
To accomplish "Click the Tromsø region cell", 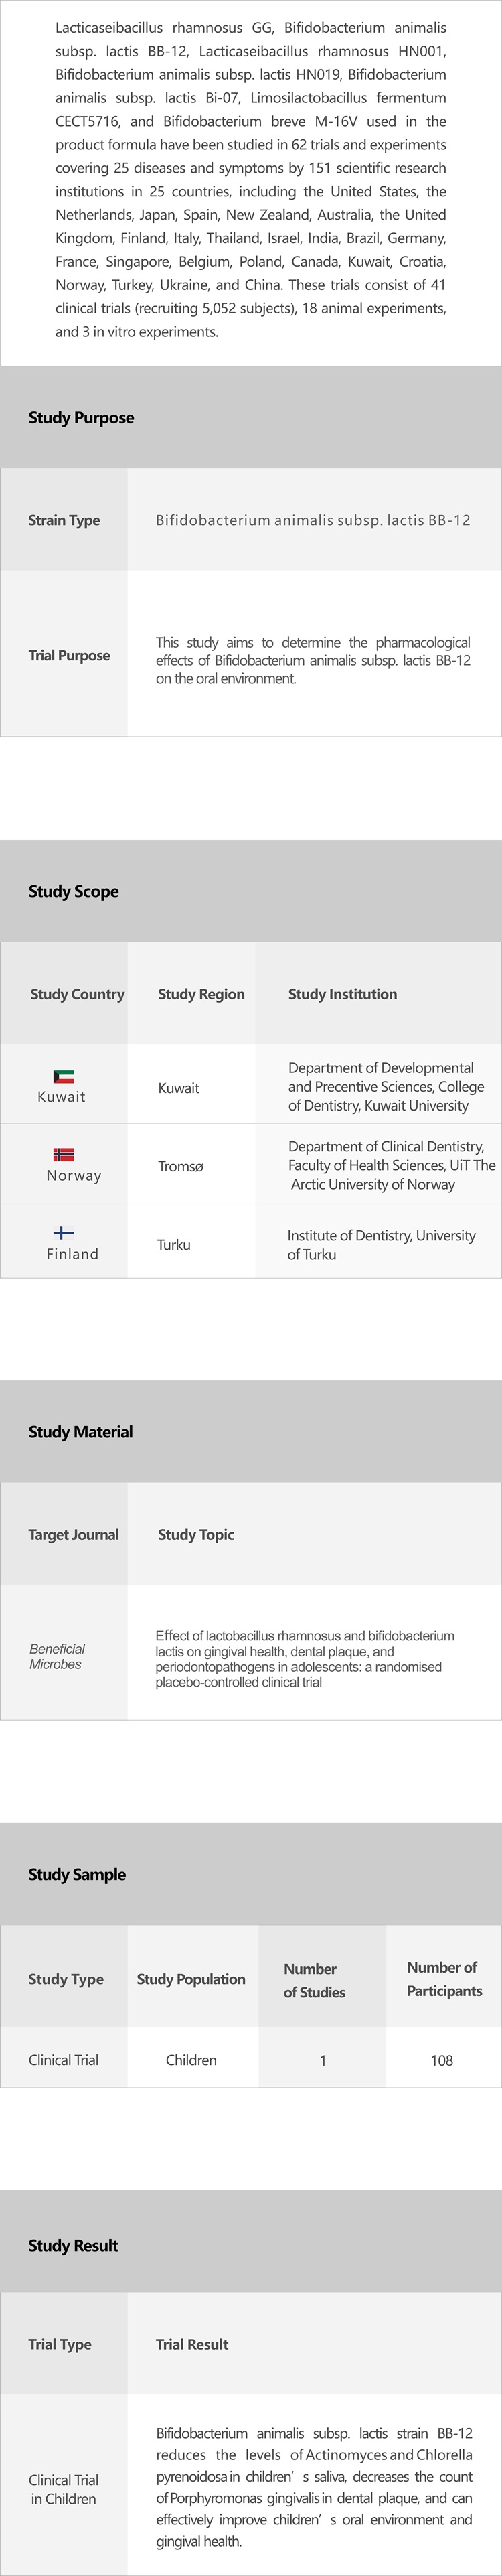I will (x=180, y=1166).
